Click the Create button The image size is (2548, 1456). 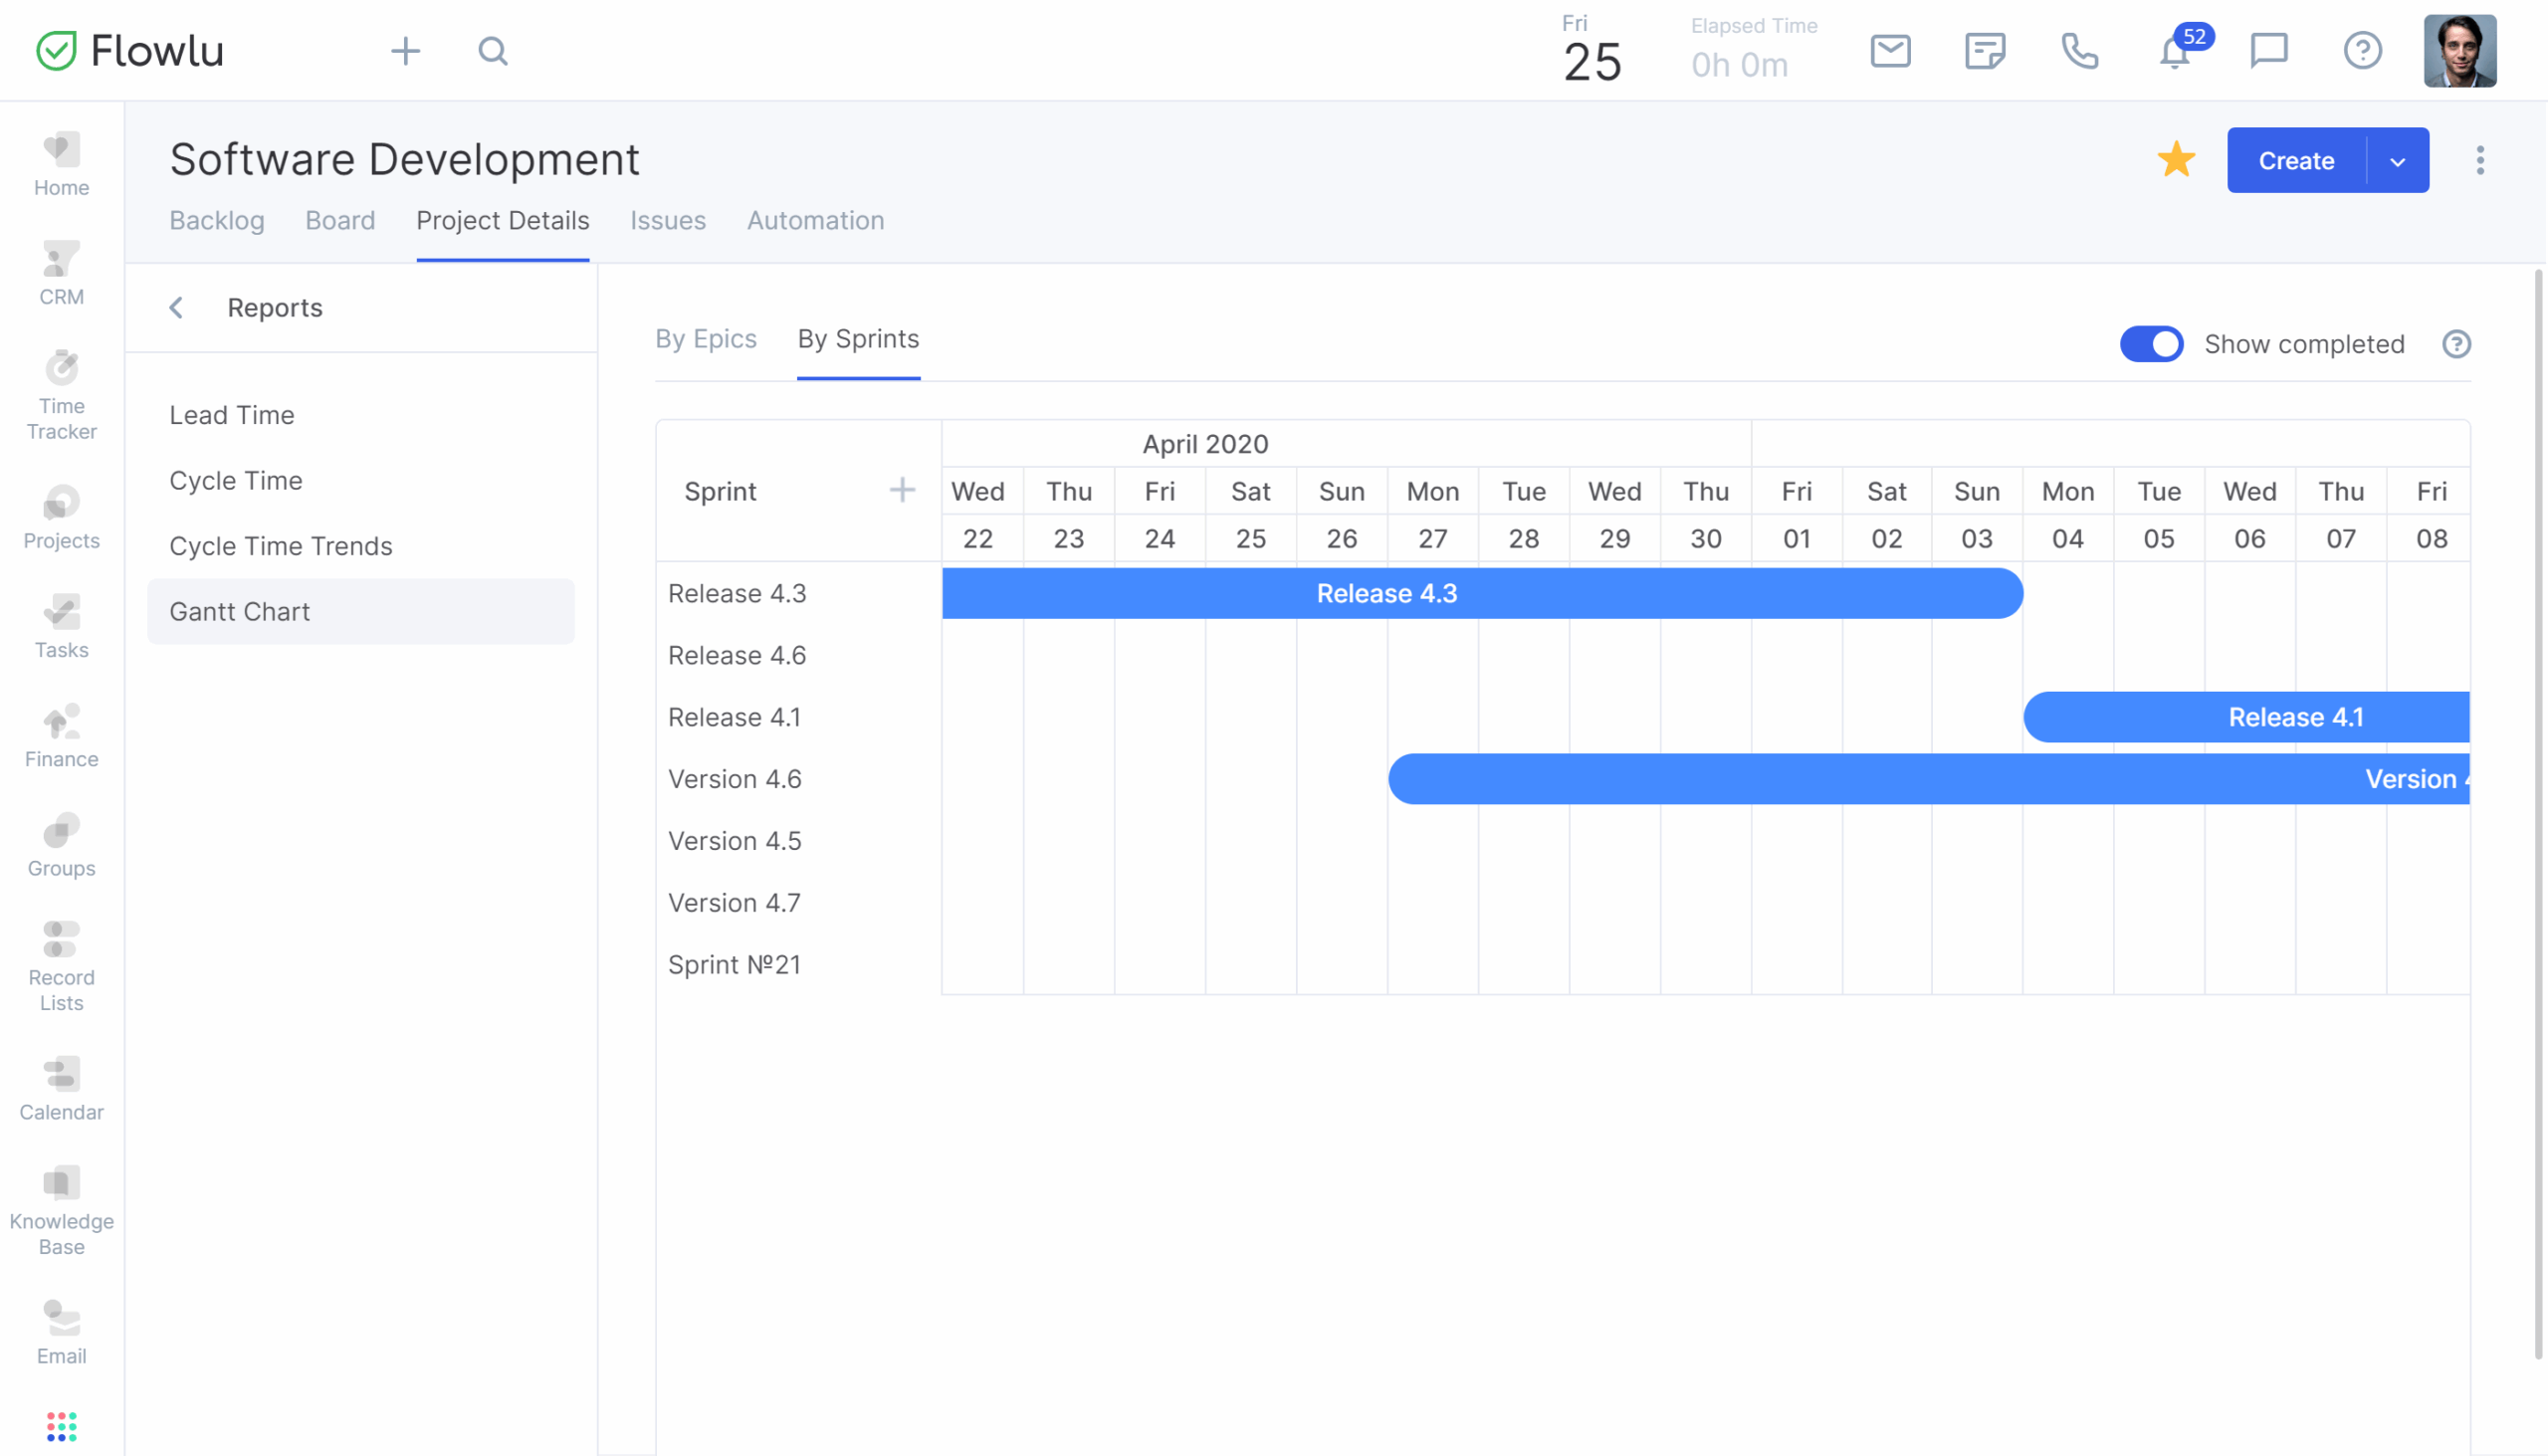(x=2295, y=161)
